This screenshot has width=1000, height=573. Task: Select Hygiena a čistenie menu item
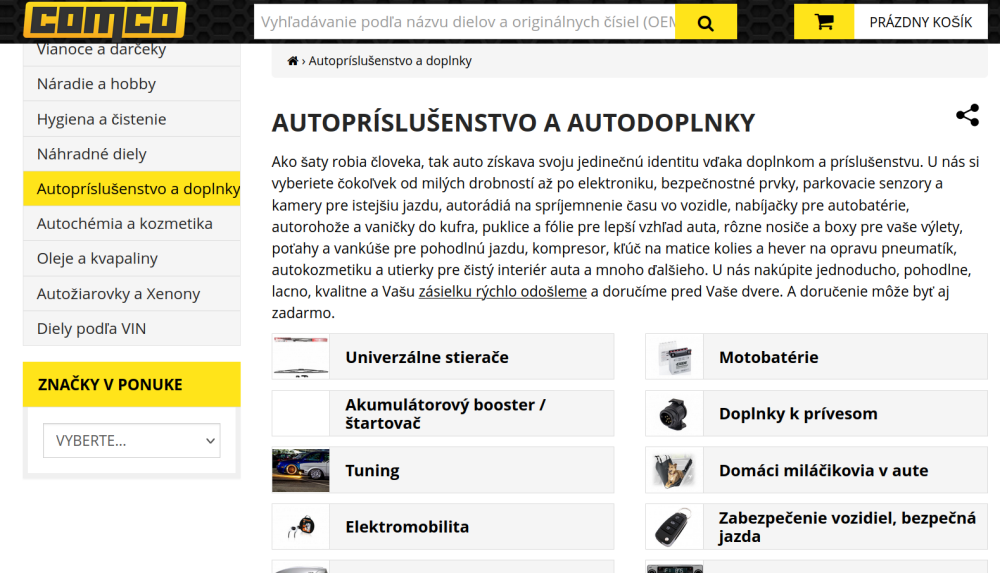132,119
